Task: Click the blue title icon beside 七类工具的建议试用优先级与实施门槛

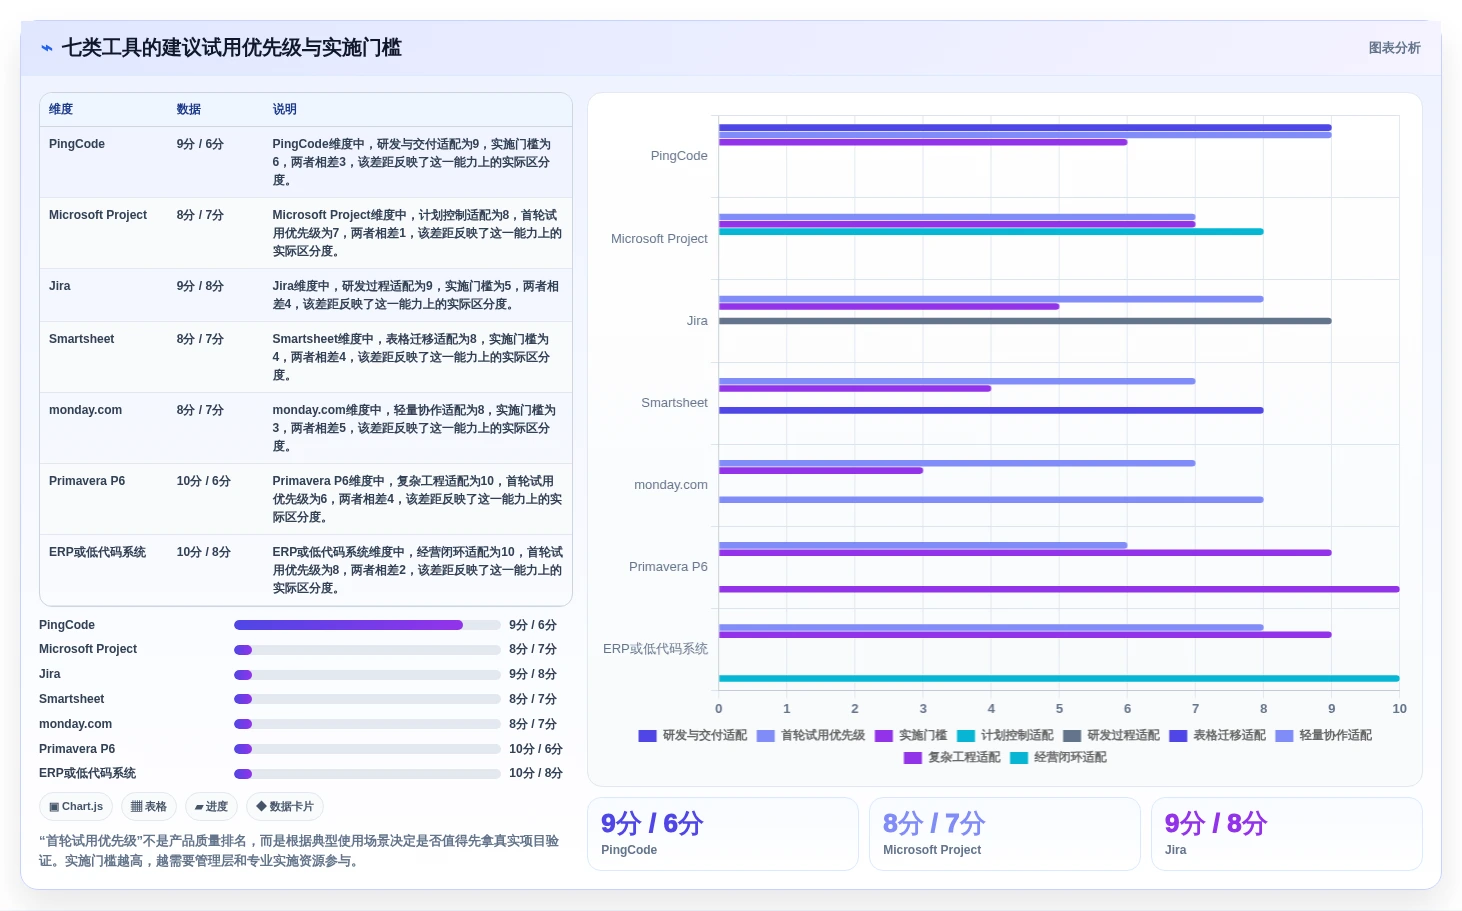Action: (x=47, y=48)
